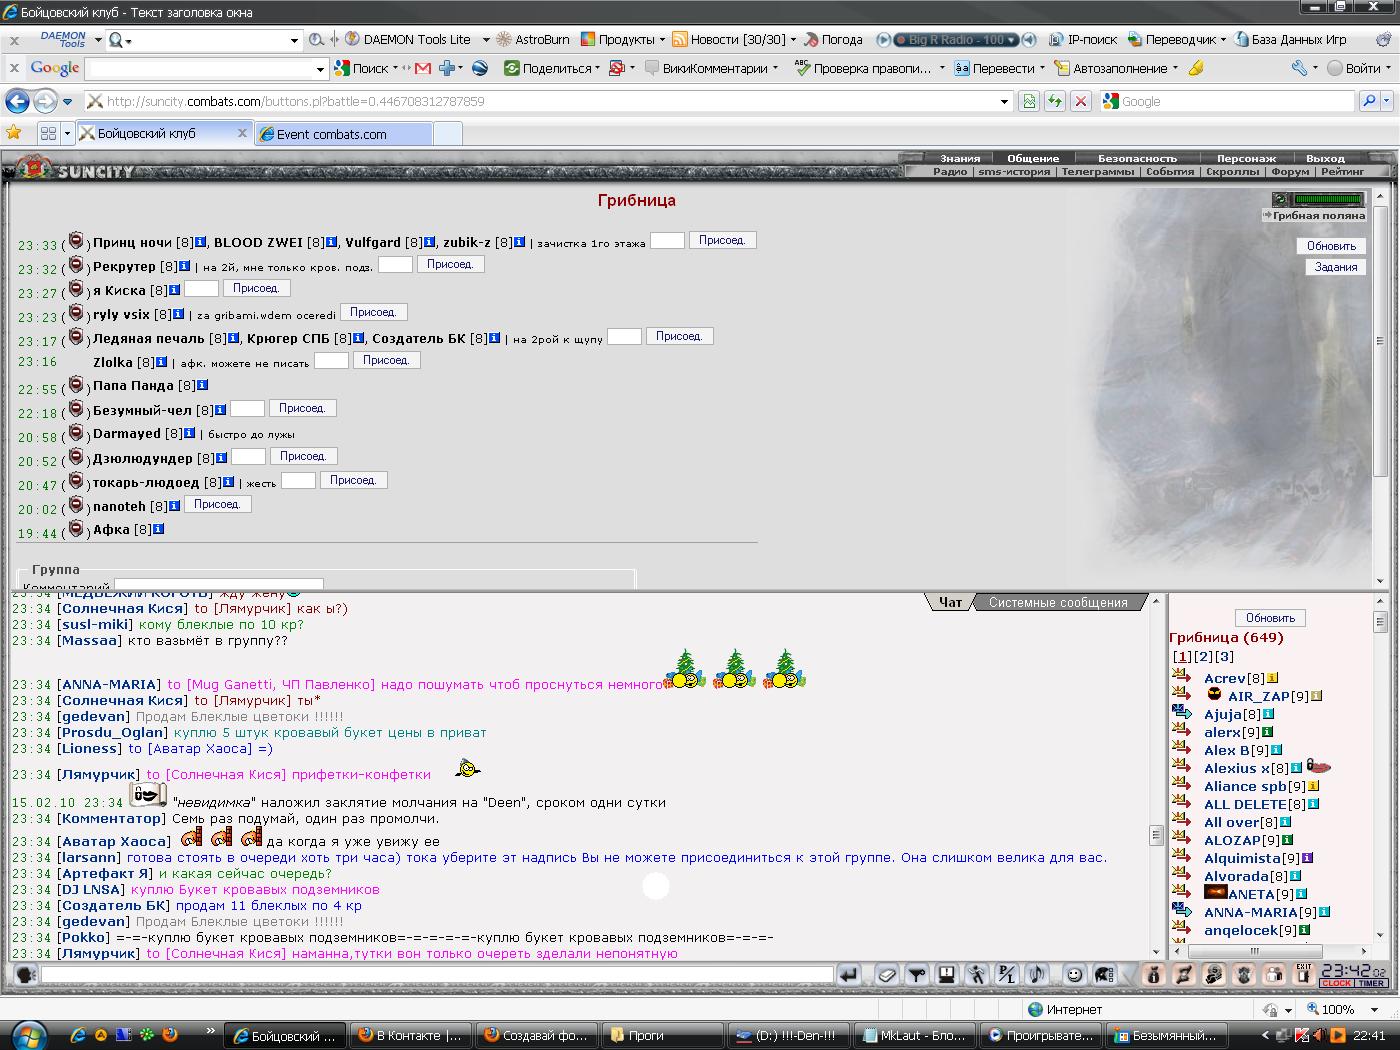This screenshot has height=1050, width=1400.
Task: Expand the Переводчик dropdown
Action: (x=1223, y=40)
